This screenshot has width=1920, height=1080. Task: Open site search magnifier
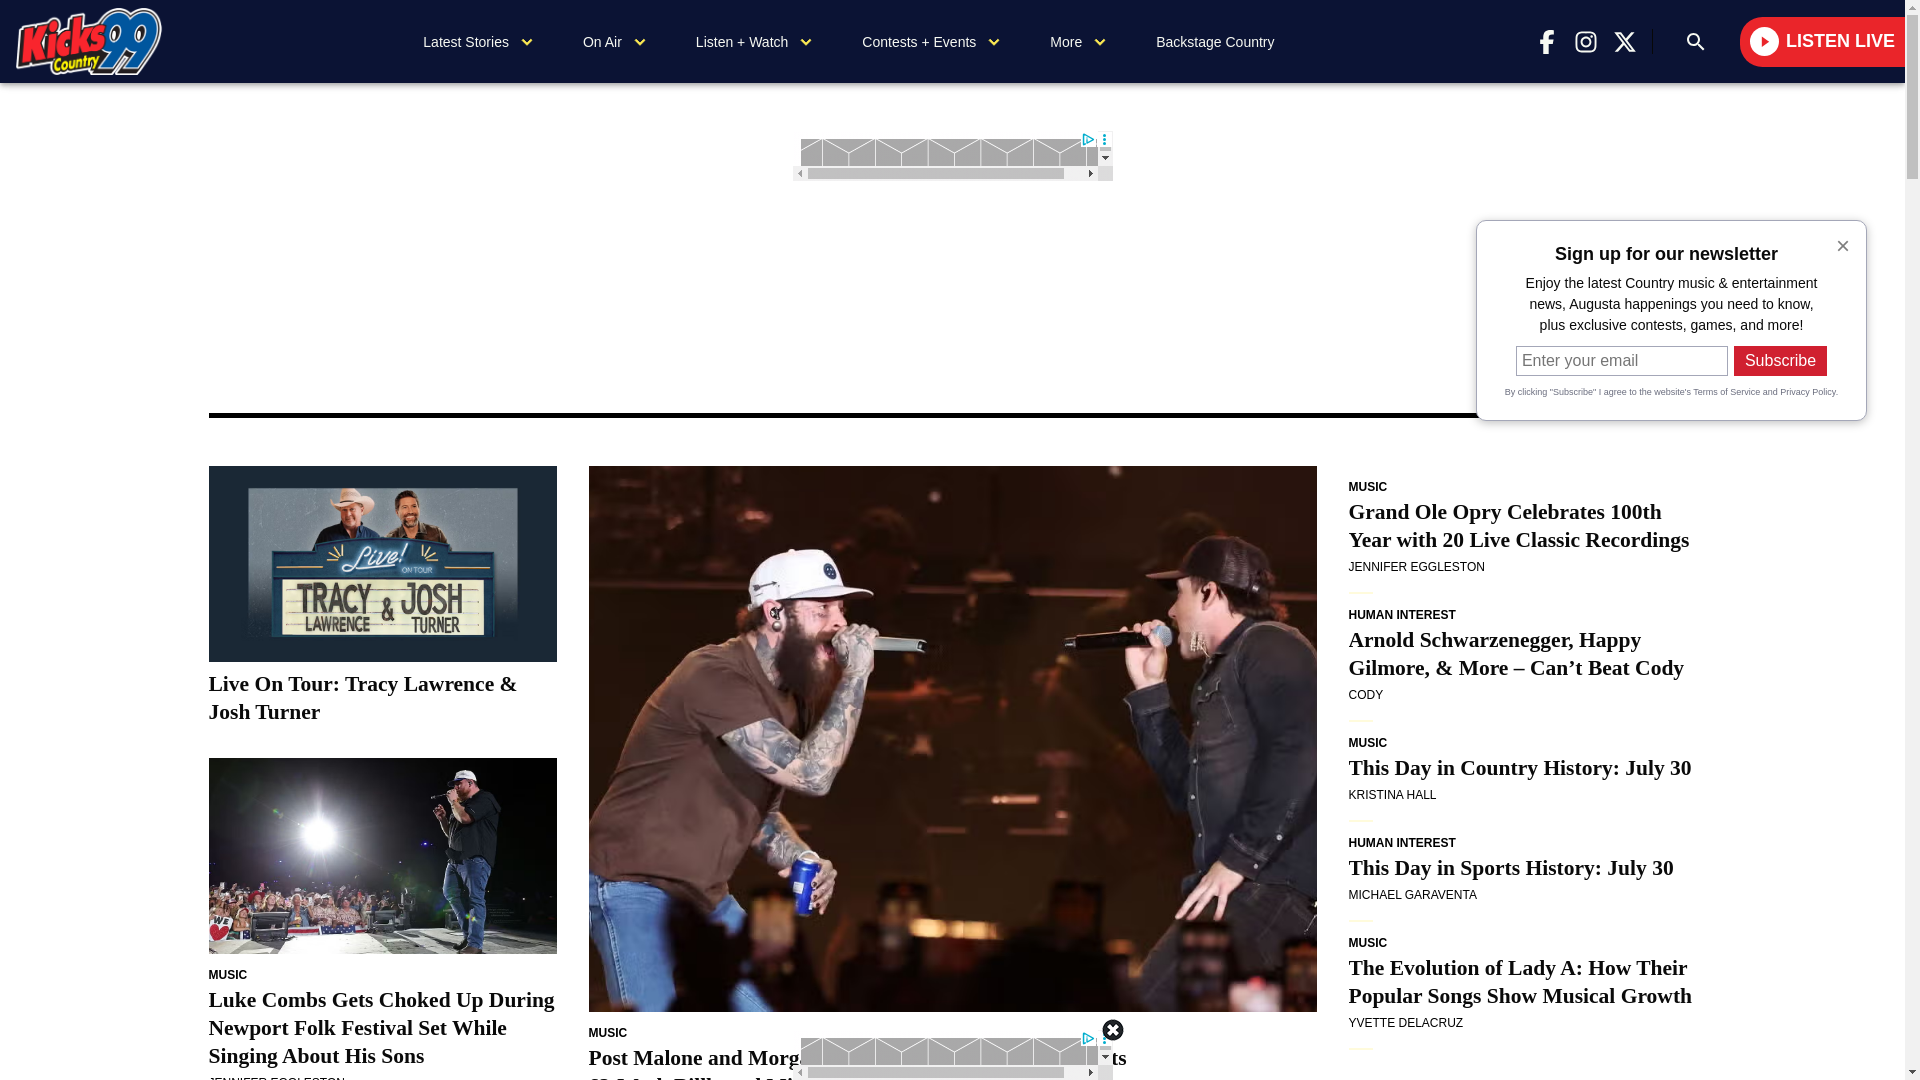coord(1695,42)
